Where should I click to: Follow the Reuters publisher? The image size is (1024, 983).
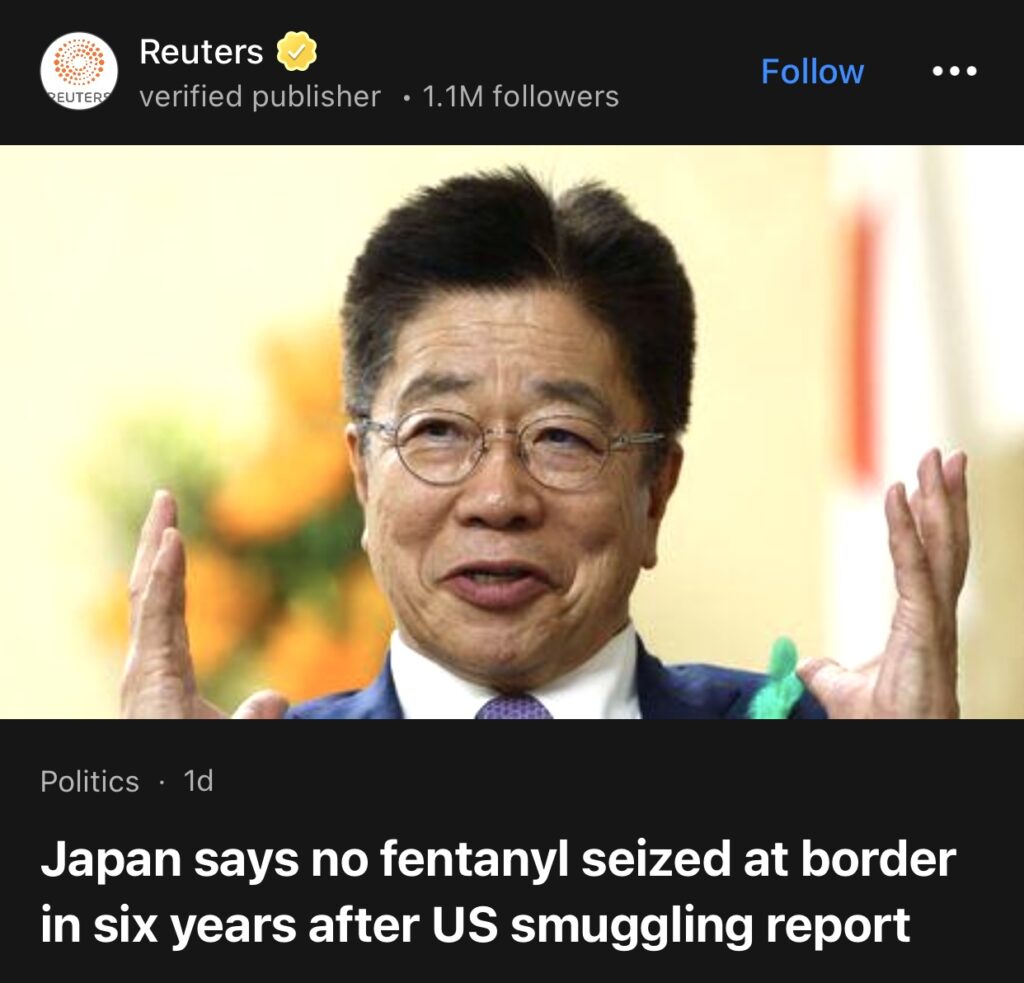(812, 71)
